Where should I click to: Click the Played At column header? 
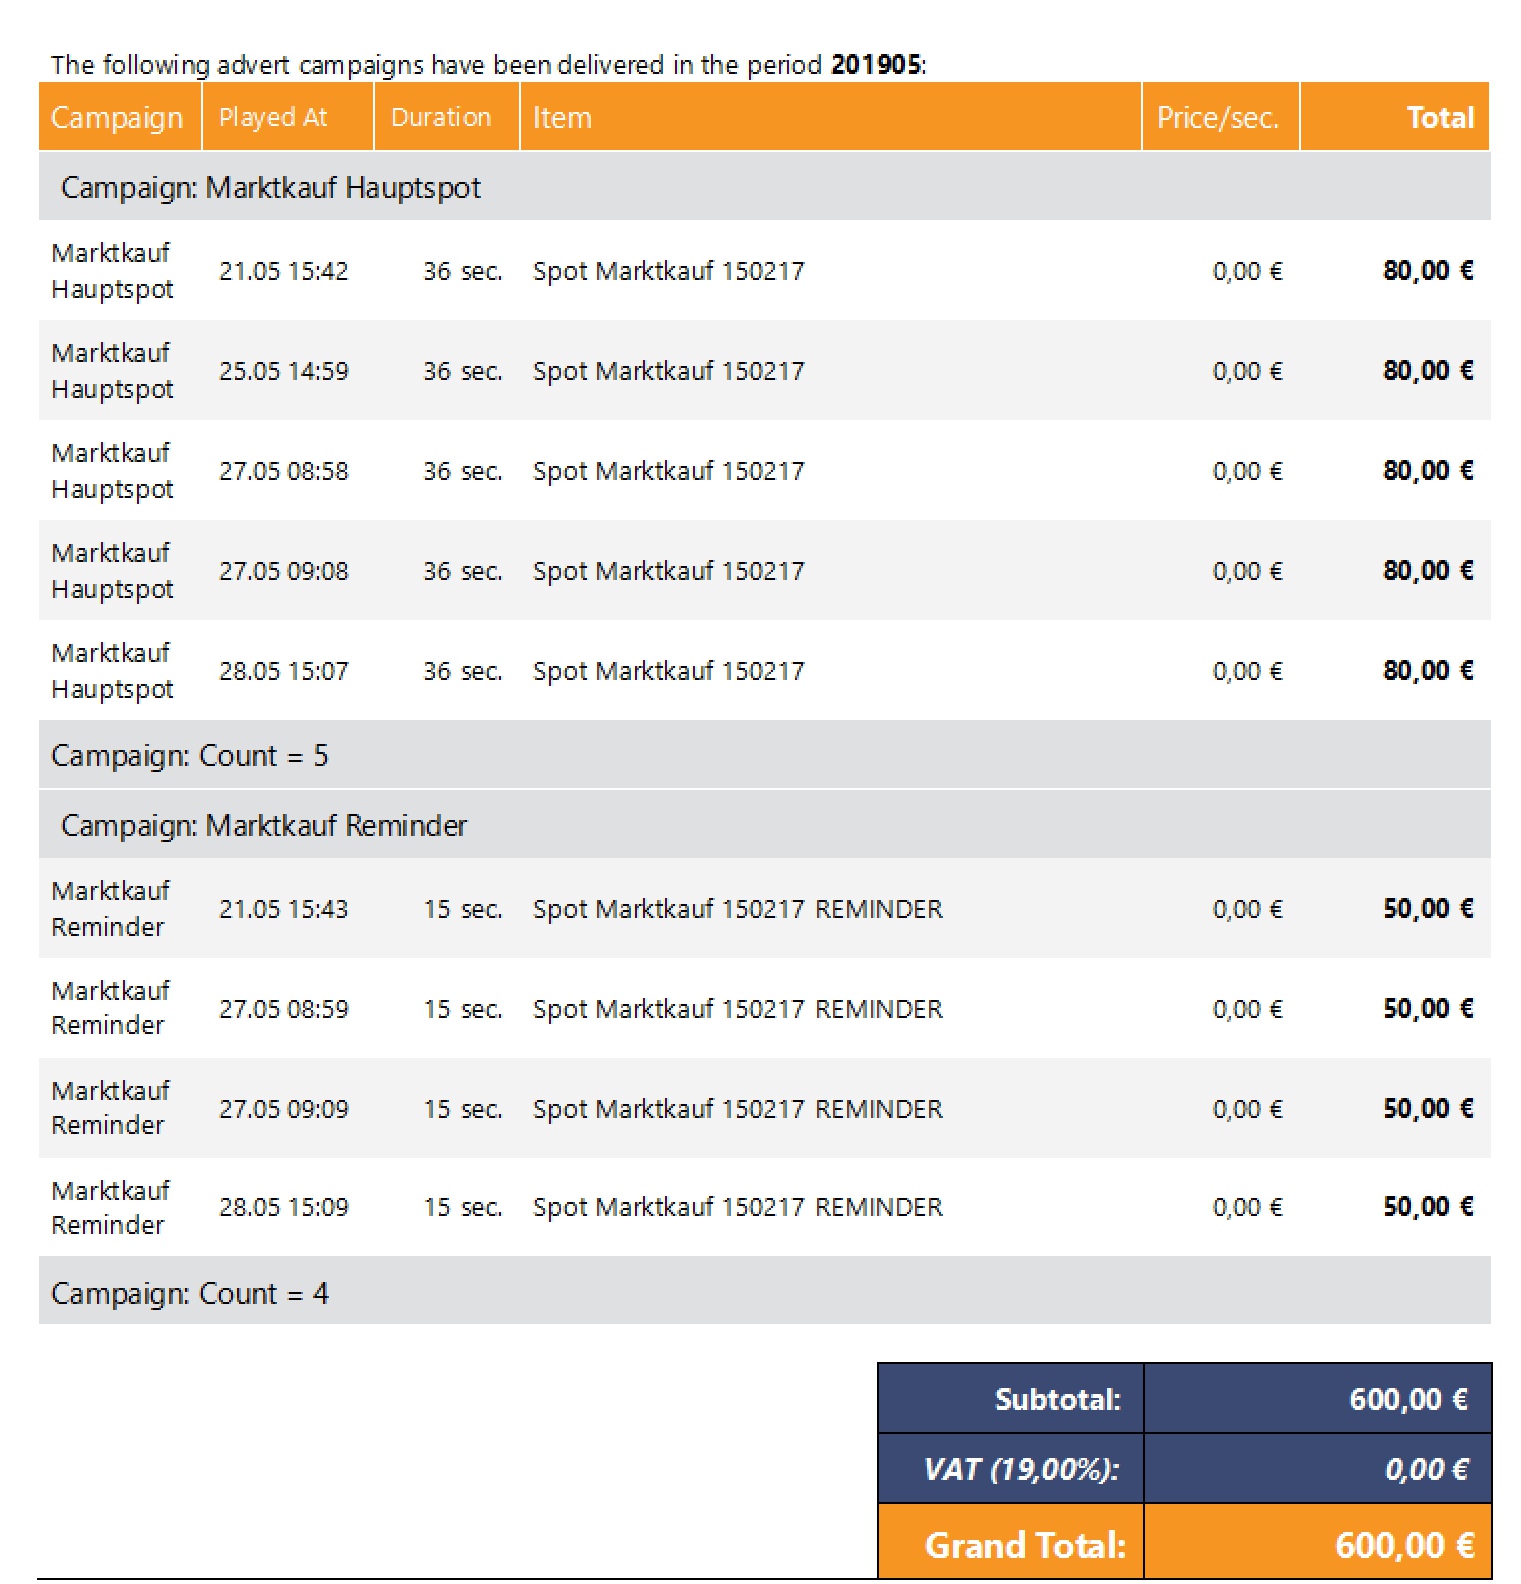click(288, 117)
